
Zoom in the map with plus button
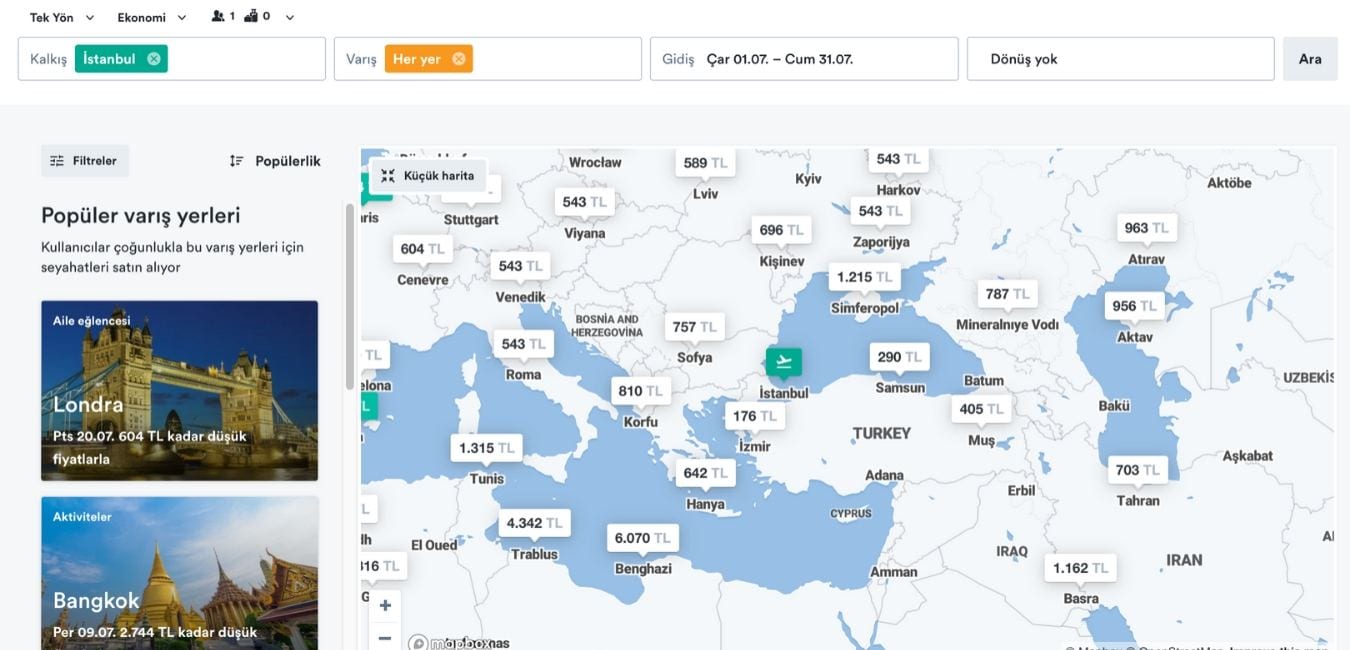[x=385, y=605]
